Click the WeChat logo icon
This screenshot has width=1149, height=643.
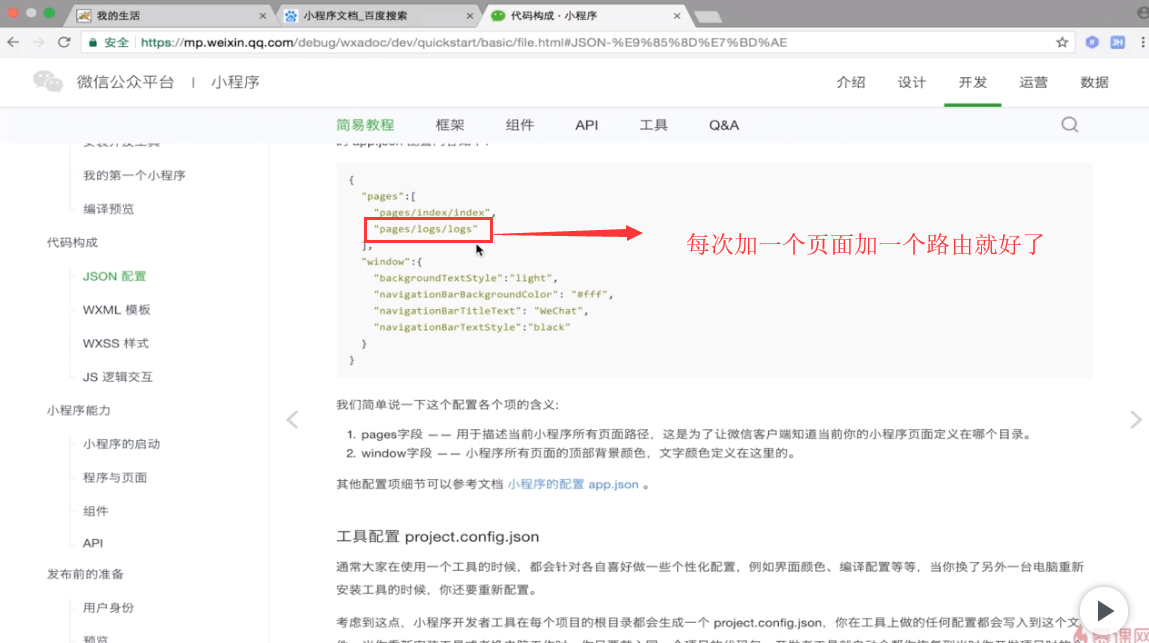[x=48, y=81]
